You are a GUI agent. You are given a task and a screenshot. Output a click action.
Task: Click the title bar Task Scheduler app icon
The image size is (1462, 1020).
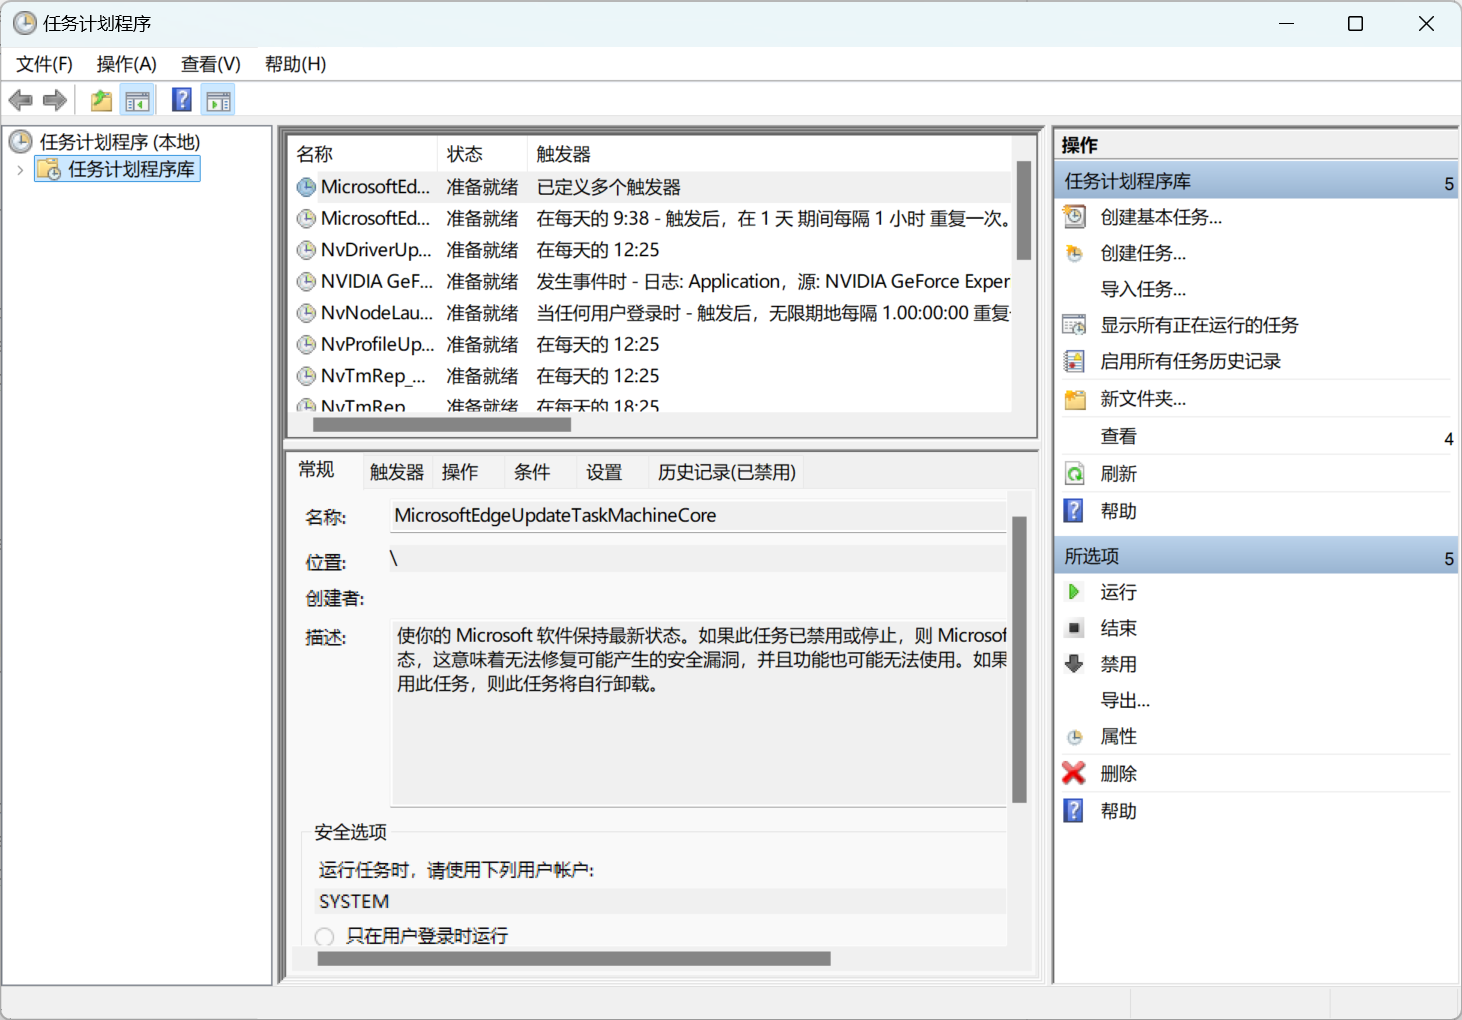(24, 23)
